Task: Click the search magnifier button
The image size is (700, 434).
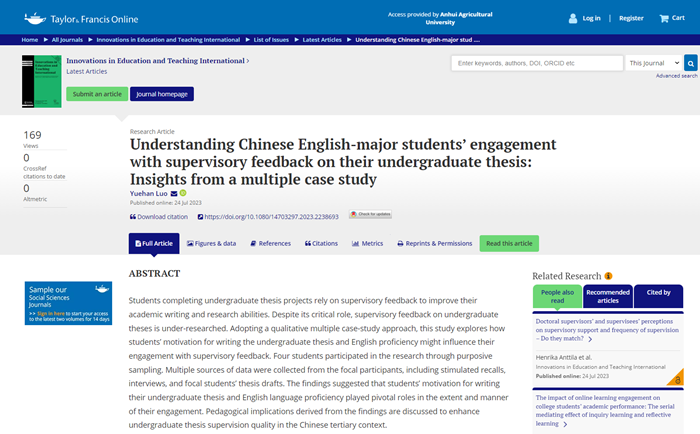Action: [x=689, y=63]
